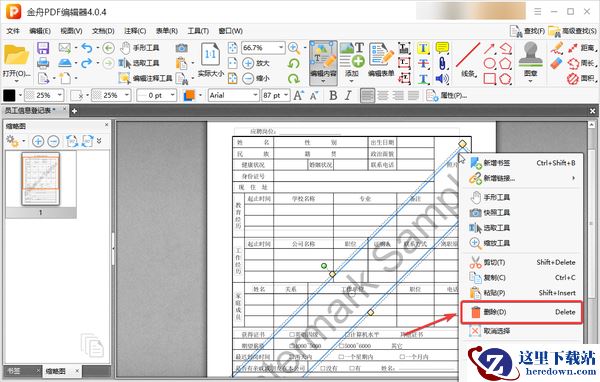This screenshot has width=600, height=382.
Task: Open the 注释(C) menu
Action: (135, 31)
